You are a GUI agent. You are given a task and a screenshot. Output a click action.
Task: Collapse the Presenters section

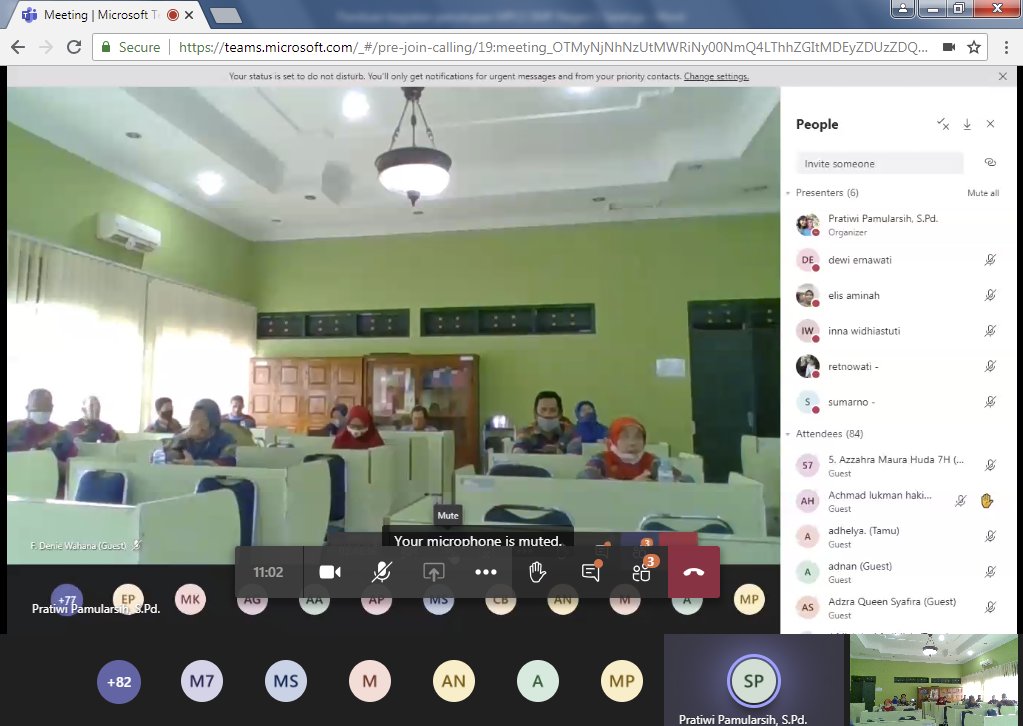(787, 192)
